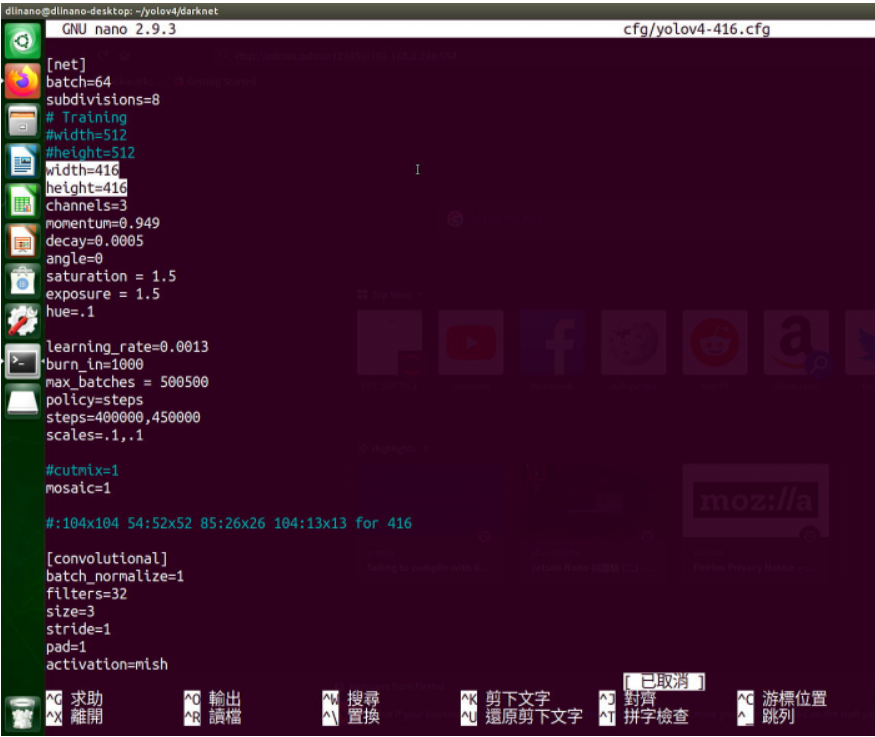Launch LibreOffice Impress from the dock
This screenshot has height=737, width=875.
click(x=22, y=241)
